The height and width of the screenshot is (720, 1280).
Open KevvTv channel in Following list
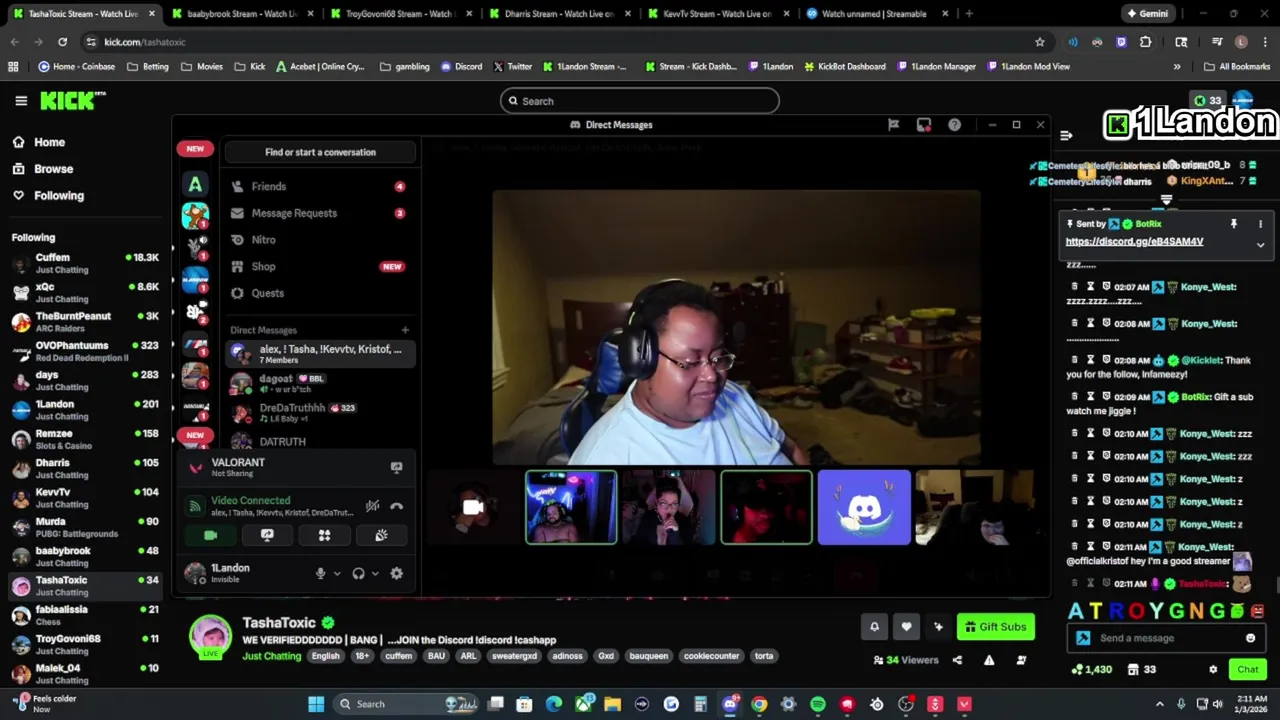[85, 498]
